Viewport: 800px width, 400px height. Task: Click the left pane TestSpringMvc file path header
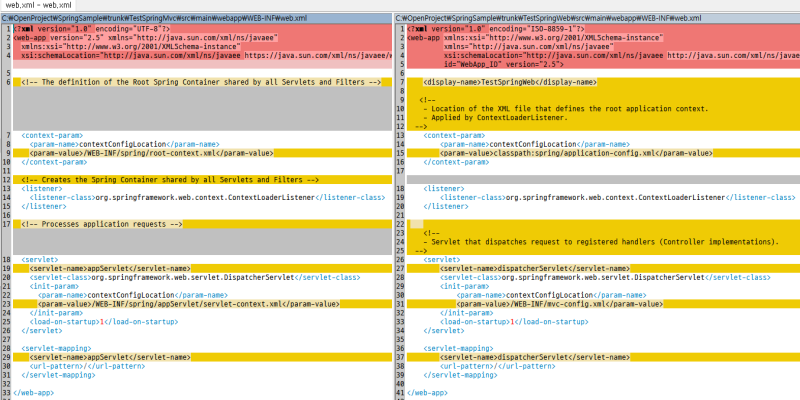[196, 18]
